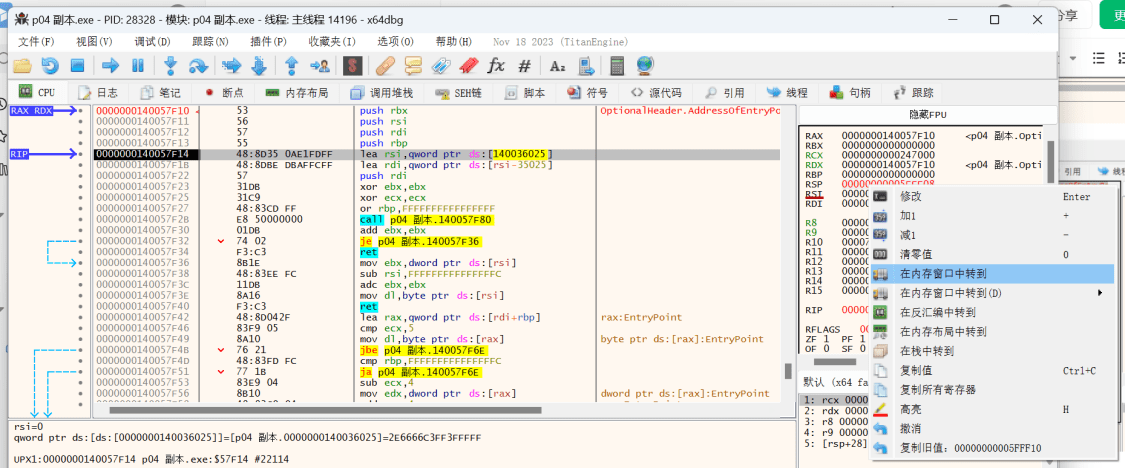Choose 加1 in the context menu
The width and height of the screenshot is (1125, 468).
[x=992, y=215]
